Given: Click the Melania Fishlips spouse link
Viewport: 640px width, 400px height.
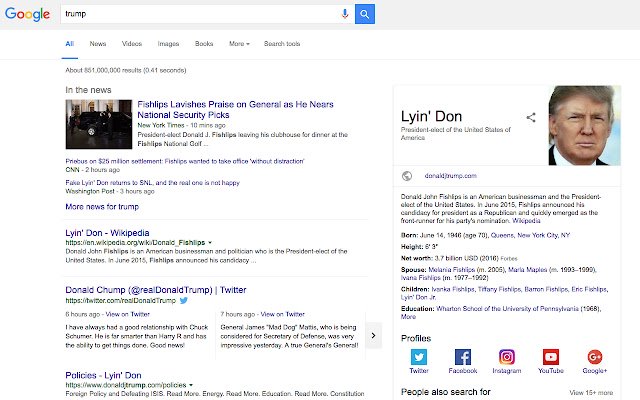Looking at the screenshot, I should coord(451,270).
